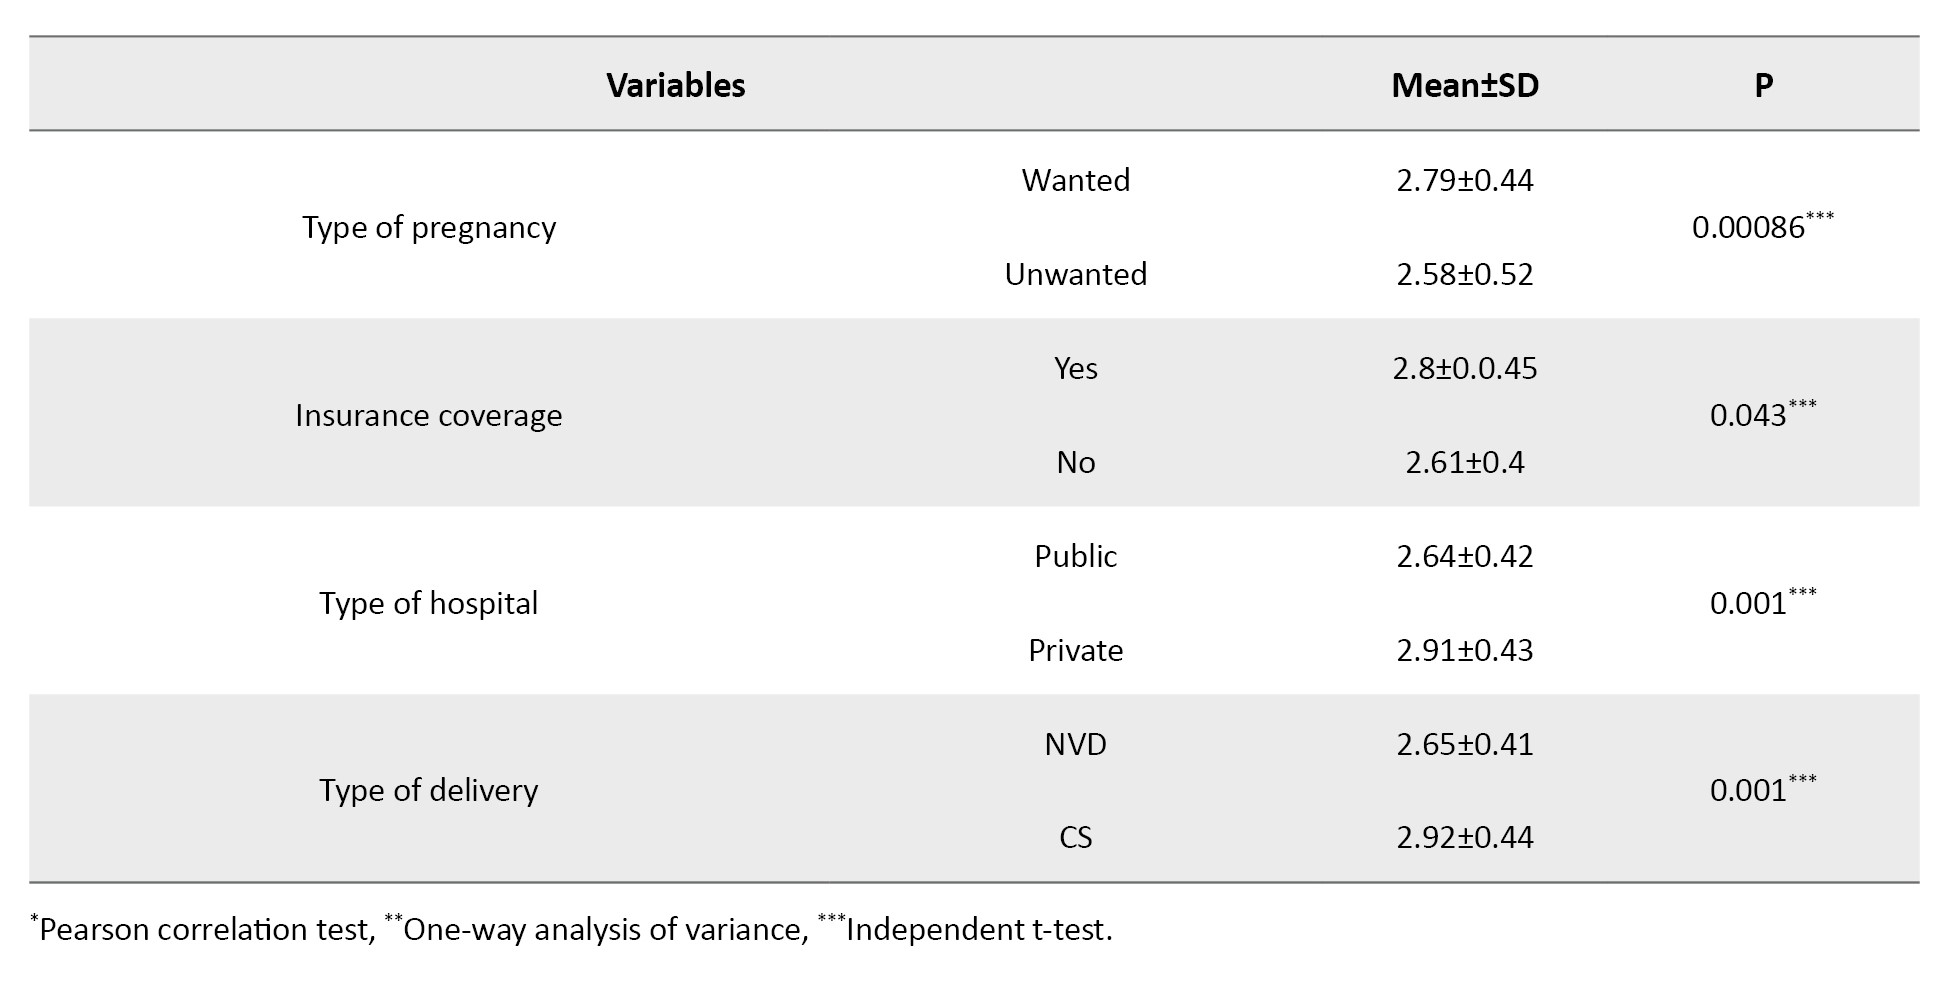1952x1001 pixels.
Task: Select the Type of delivery row label
Action: tap(429, 791)
